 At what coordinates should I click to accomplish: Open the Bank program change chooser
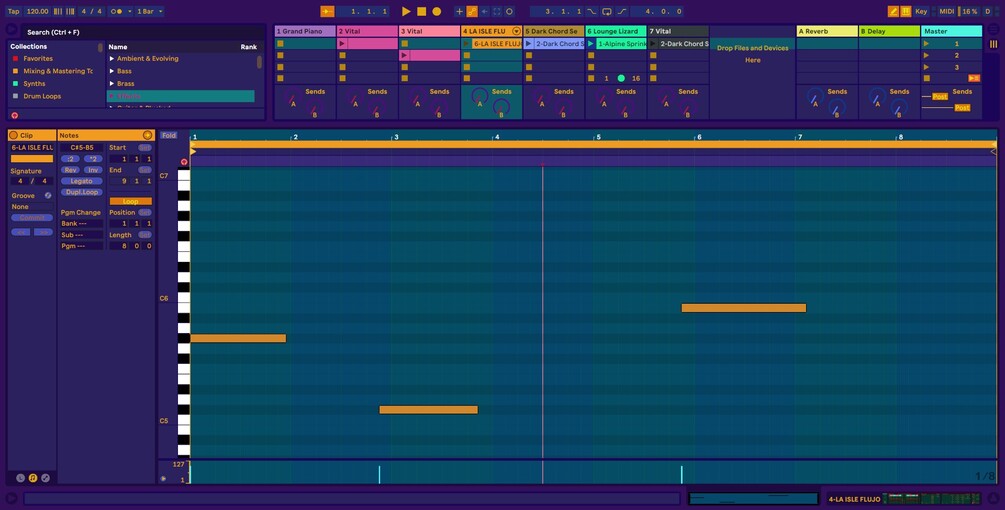81,224
